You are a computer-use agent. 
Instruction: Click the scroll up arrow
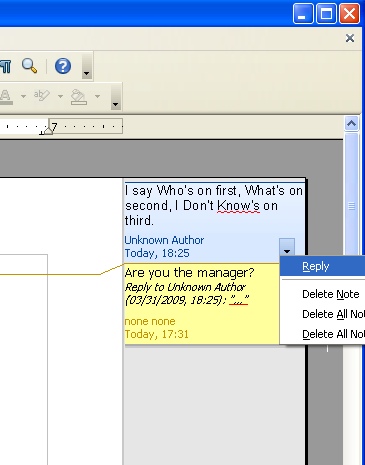pyautogui.click(x=351, y=124)
